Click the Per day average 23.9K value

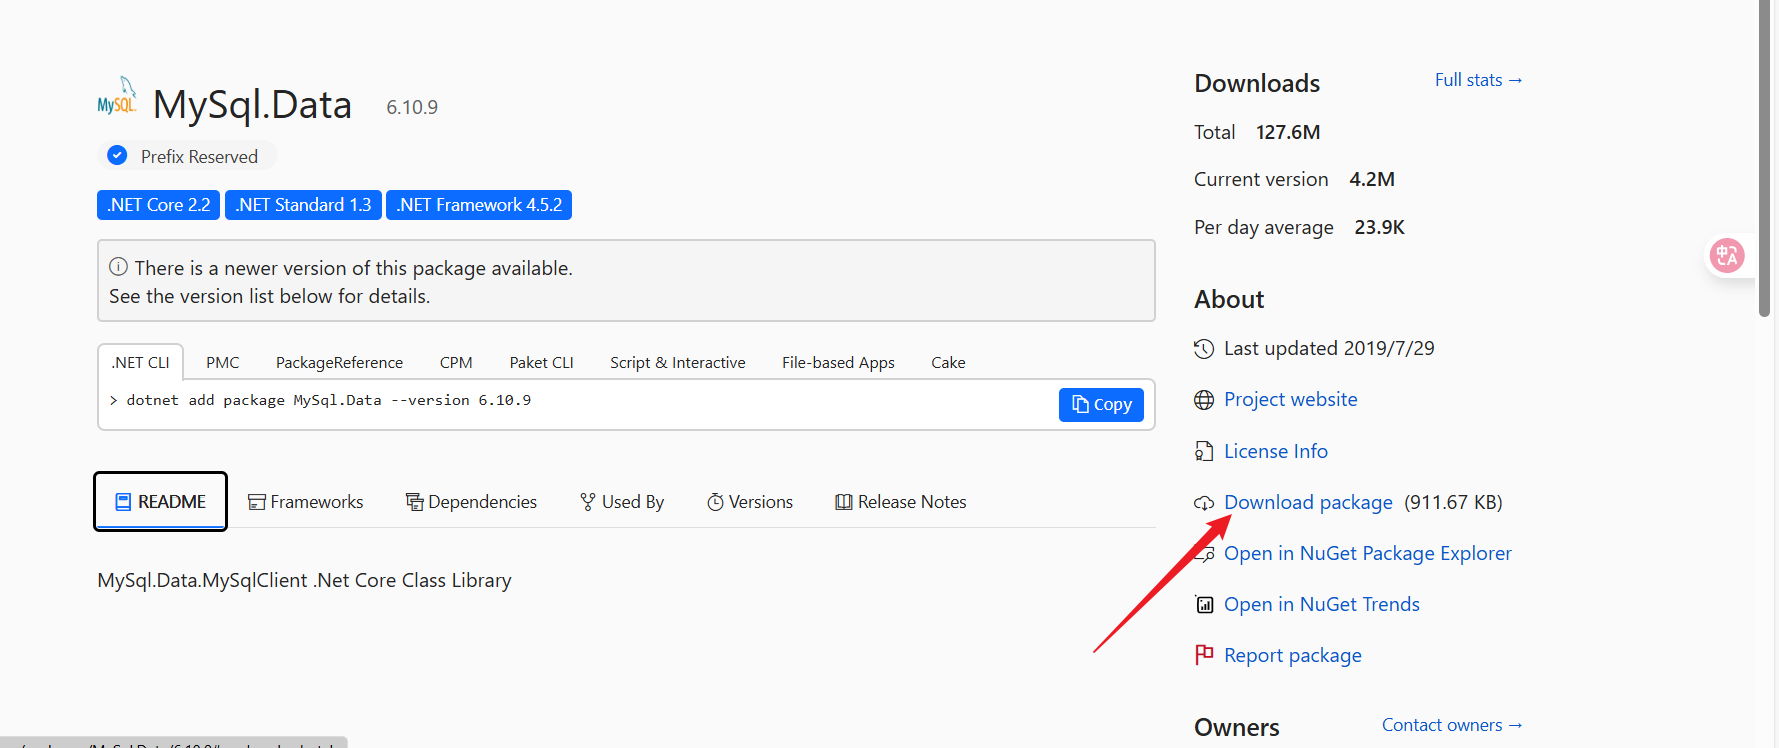tap(1379, 227)
